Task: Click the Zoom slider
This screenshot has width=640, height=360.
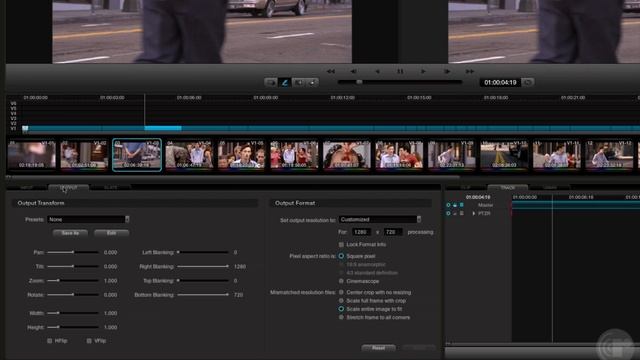Action: coord(73,281)
